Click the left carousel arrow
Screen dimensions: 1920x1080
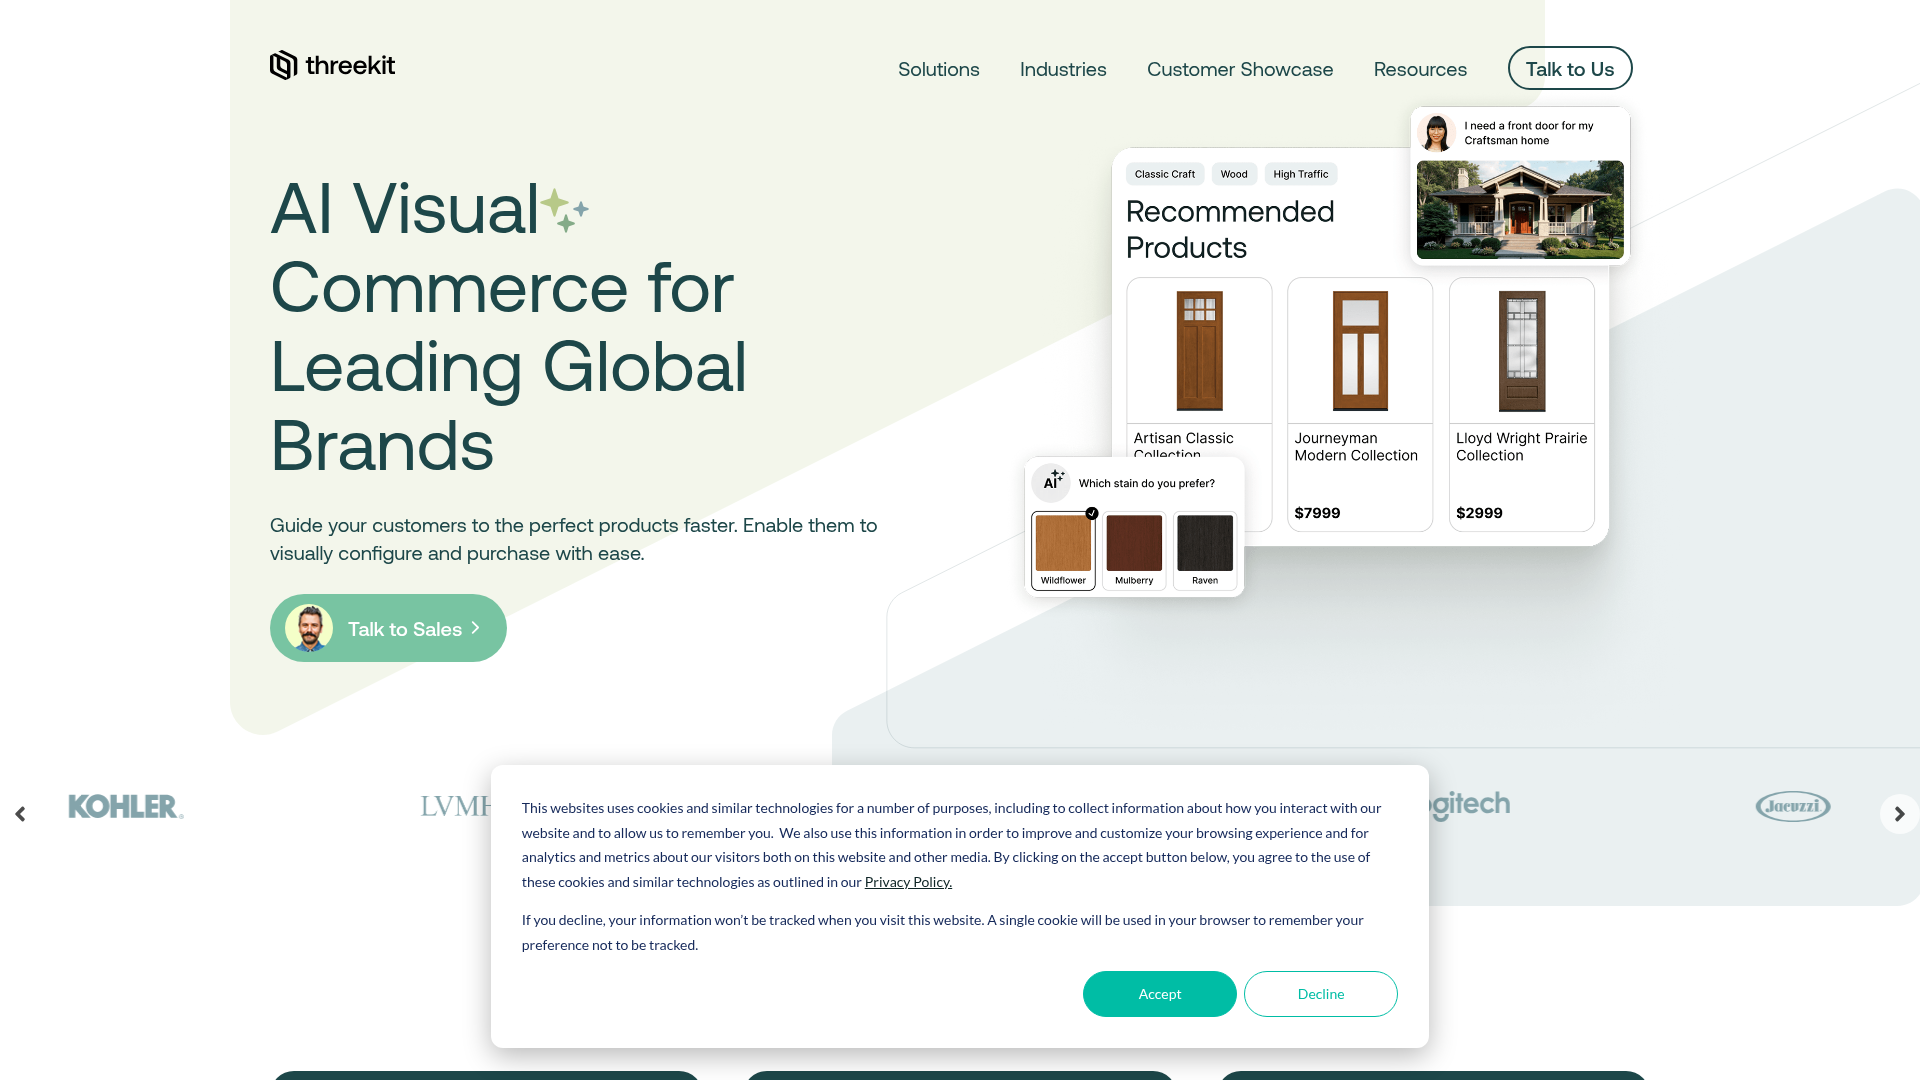21,814
